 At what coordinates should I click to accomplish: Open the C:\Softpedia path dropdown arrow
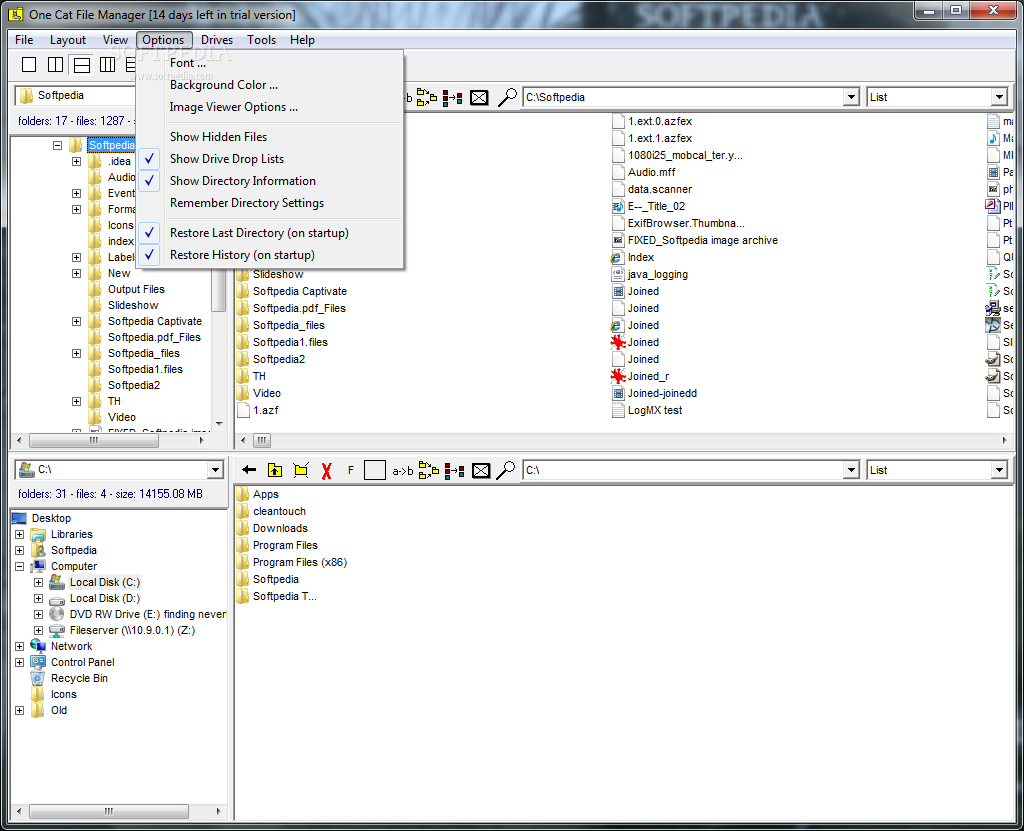coord(851,97)
